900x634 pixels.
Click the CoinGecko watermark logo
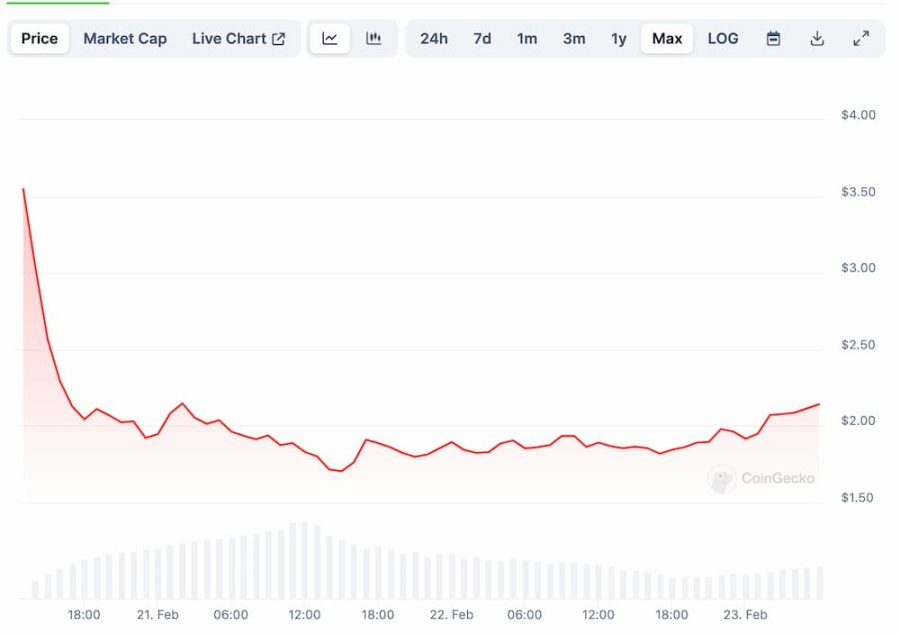[722, 479]
